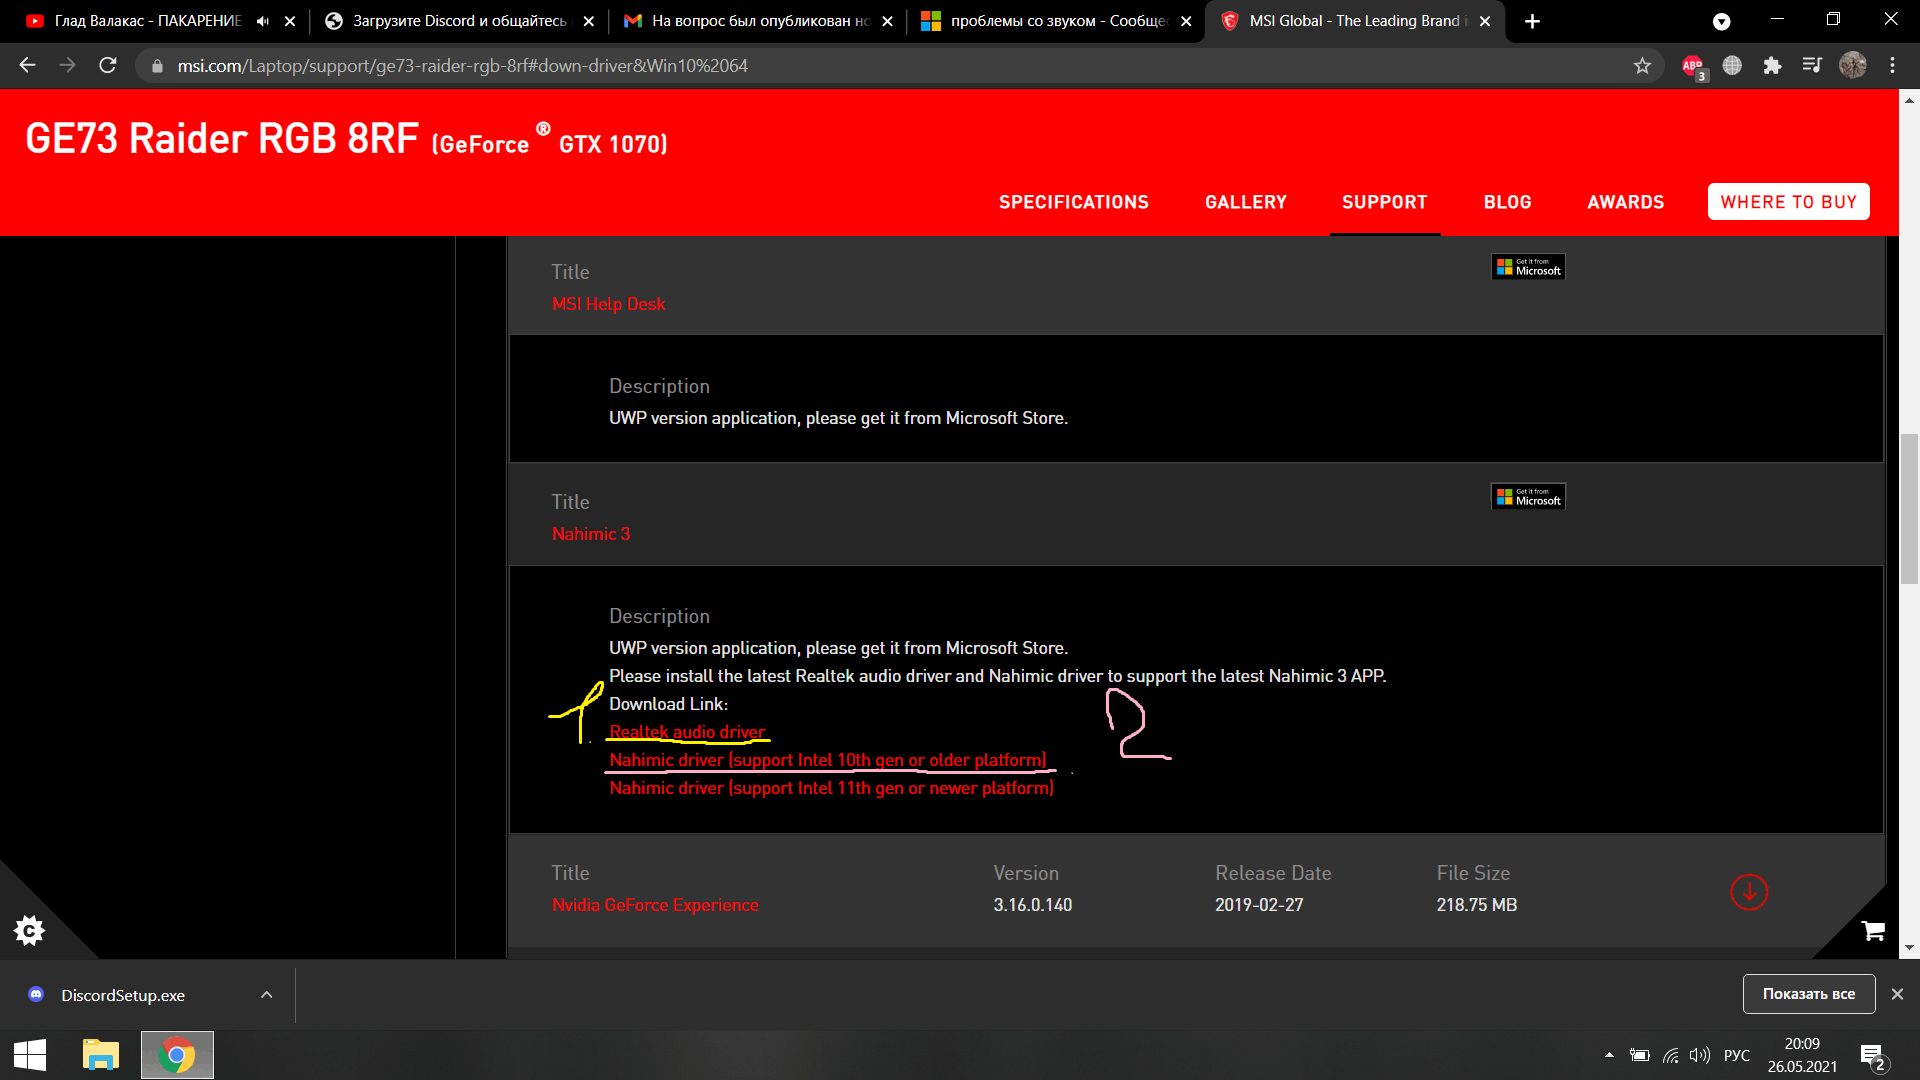Download Nvidia GeForce Experience via red arrow
This screenshot has height=1080, width=1920.
click(x=1749, y=892)
